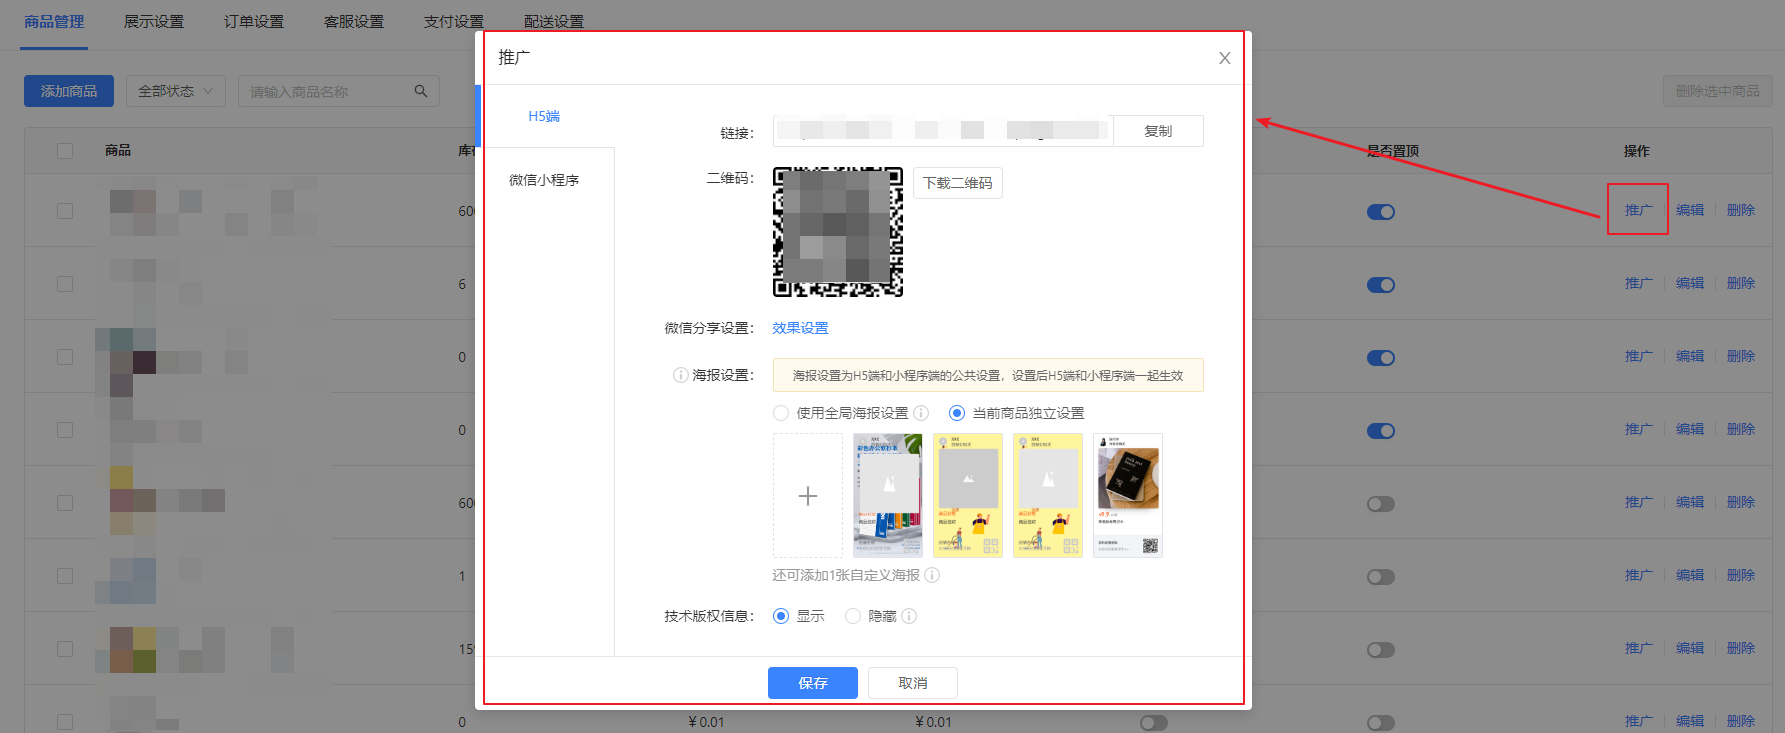Select 隐藏 for 技术版权信息
1785x733 pixels.
[x=853, y=616]
